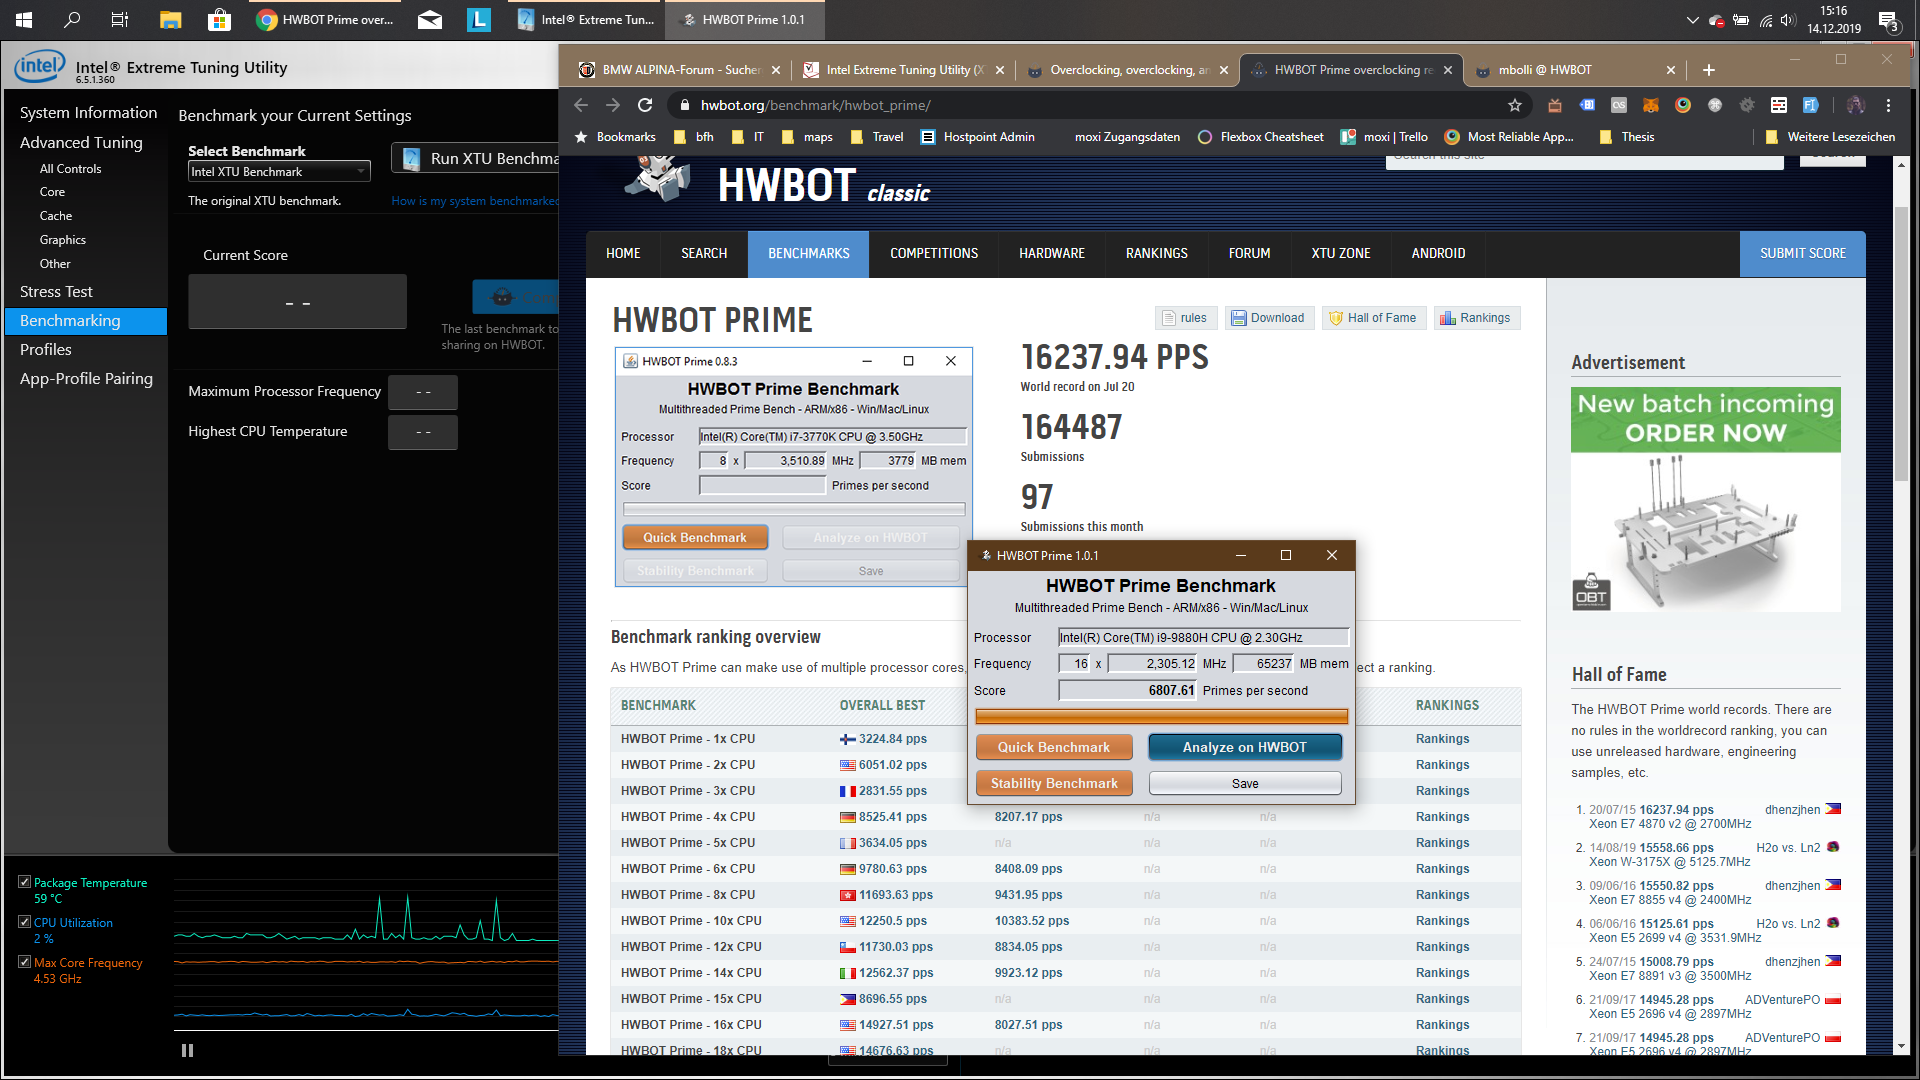Click the volume tray icon

(x=1788, y=20)
